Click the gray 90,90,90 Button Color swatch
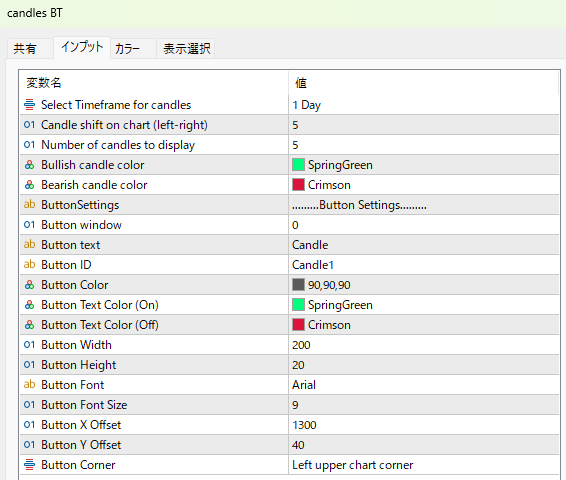 click(298, 285)
